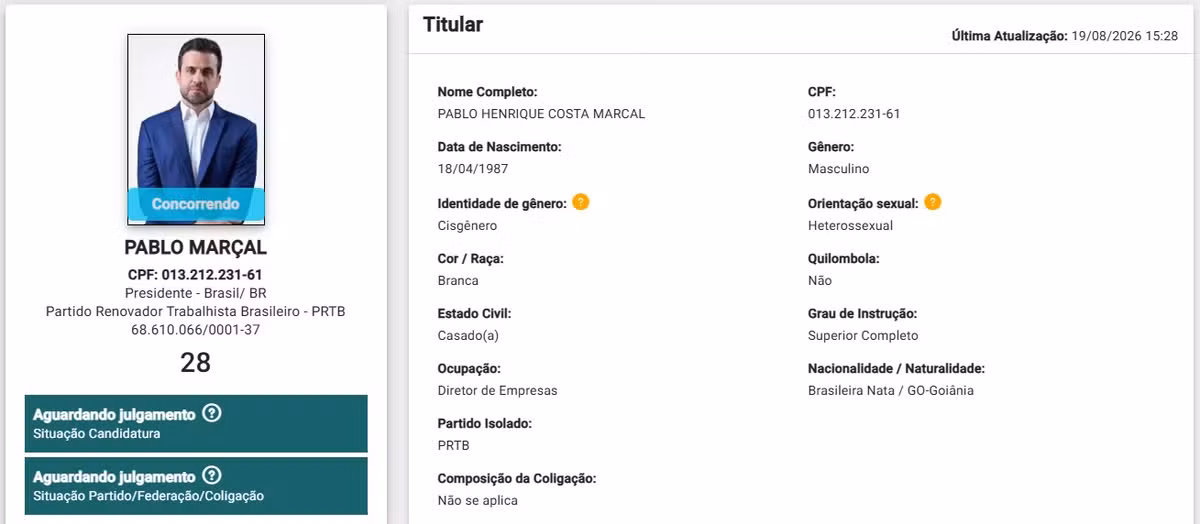Click the candidate number 28
Screen dimensions: 1200x524
(x=196, y=362)
